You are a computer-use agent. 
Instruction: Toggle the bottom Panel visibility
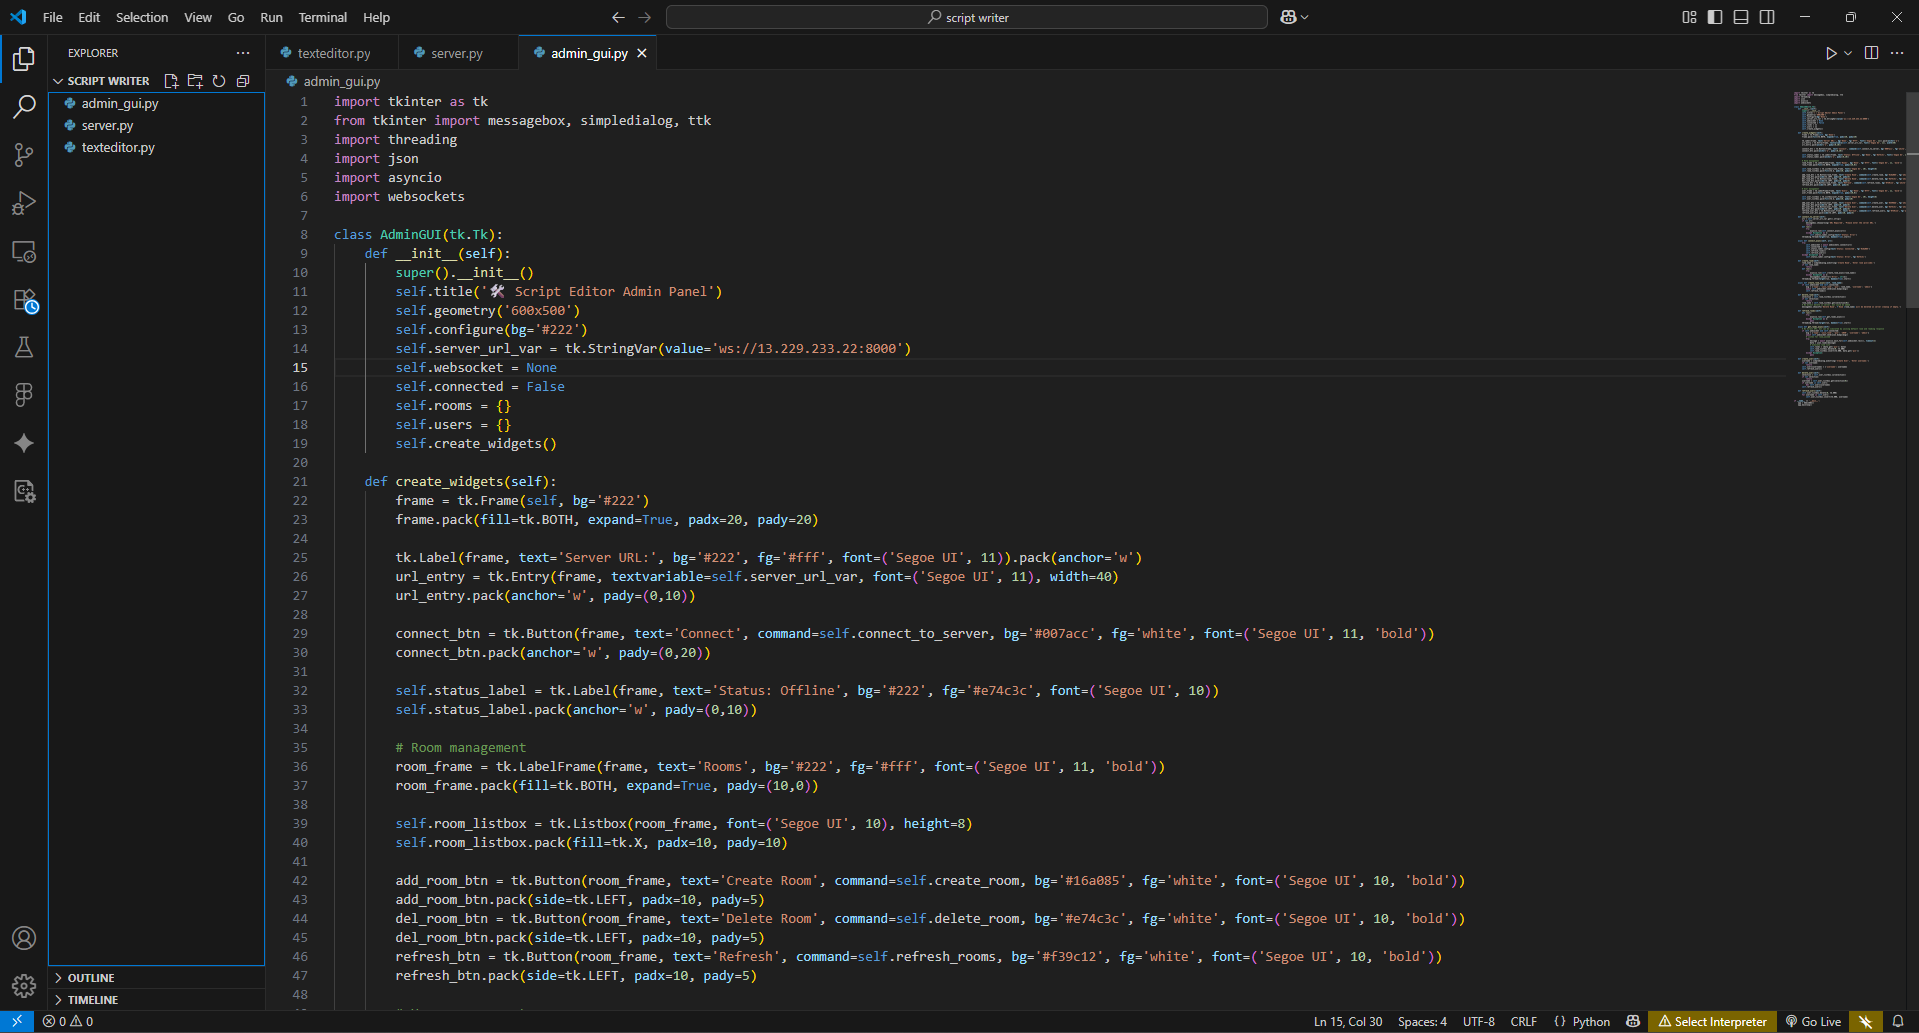[x=1741, y=17]
